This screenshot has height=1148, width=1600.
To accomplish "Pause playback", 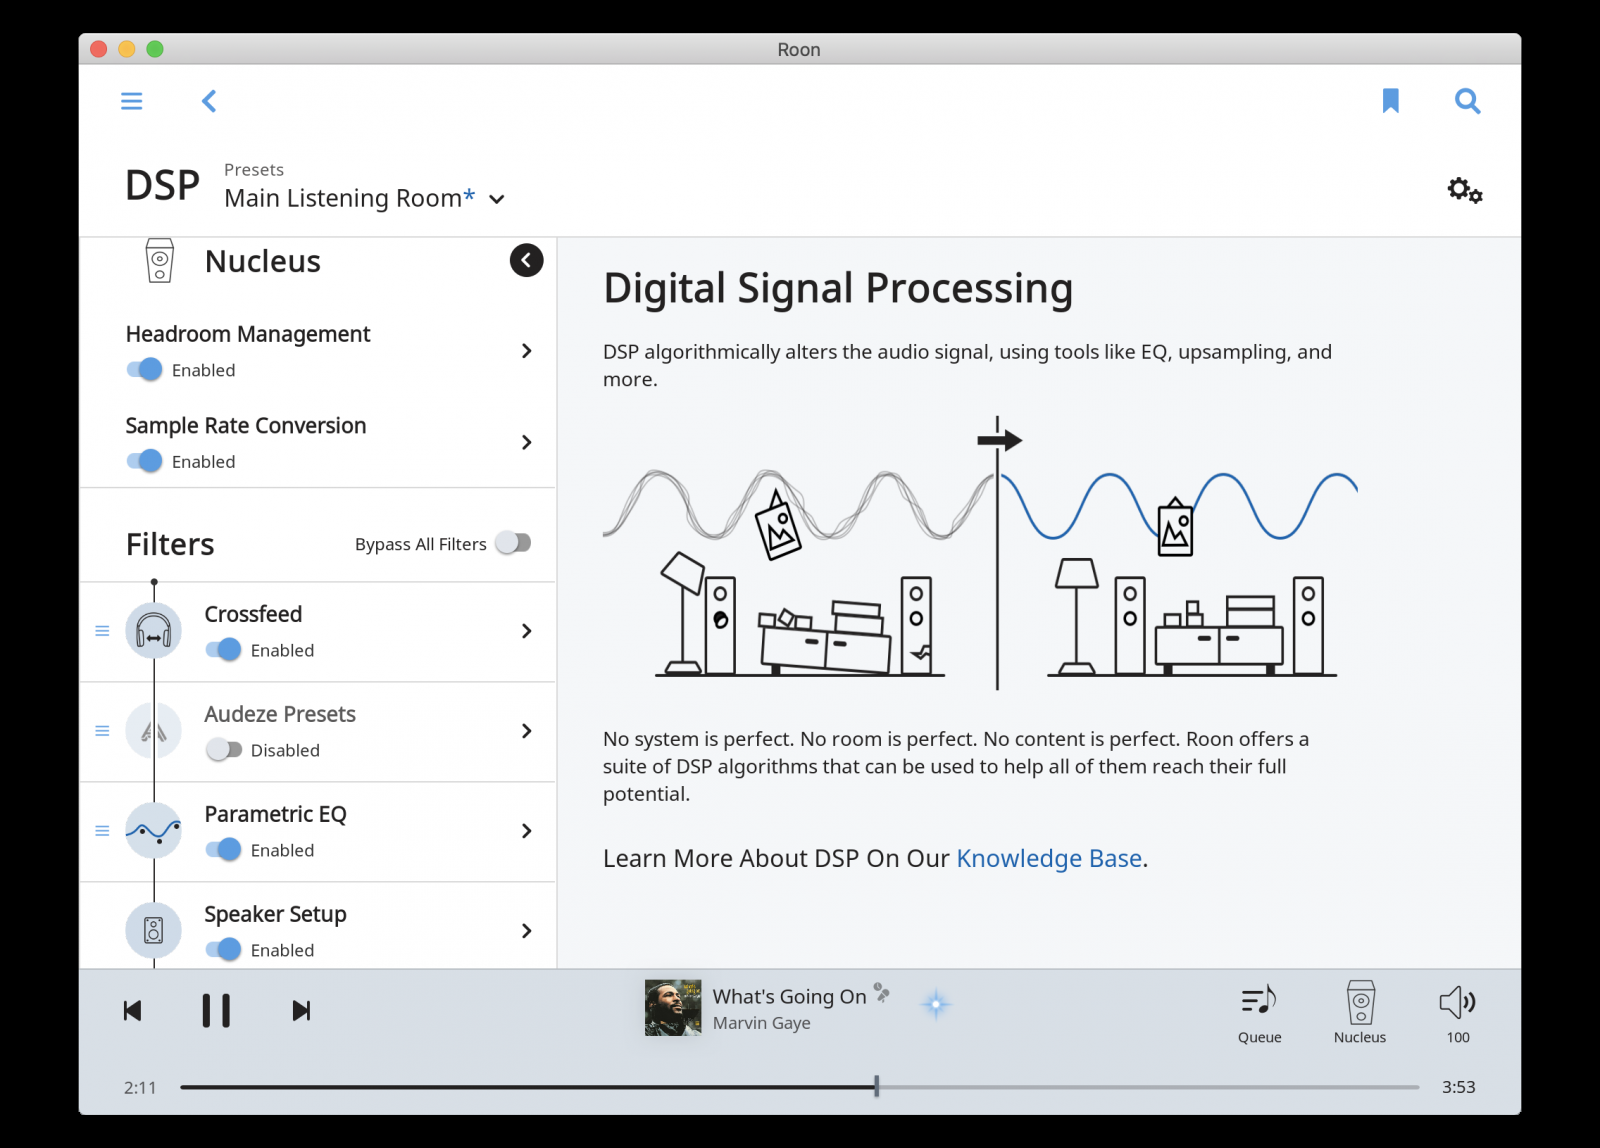I will [216, 1011].
